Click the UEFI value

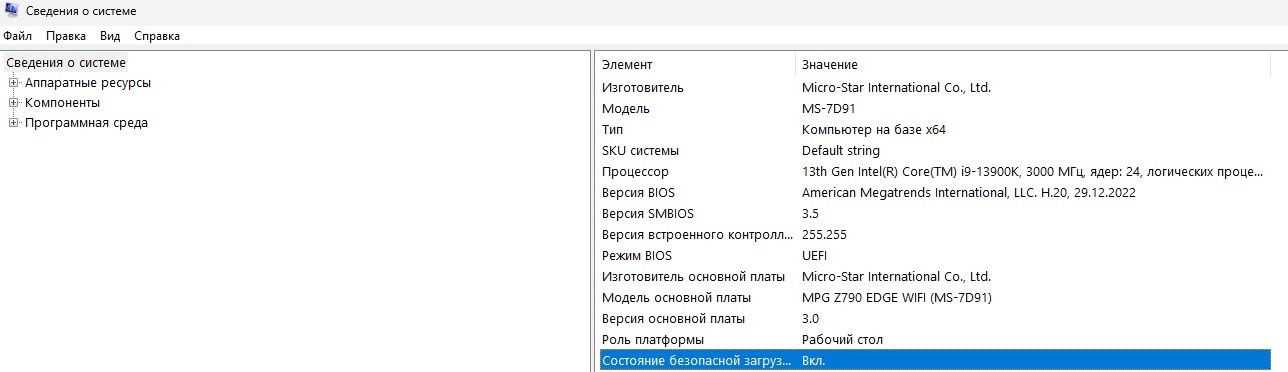click(815, 255)
